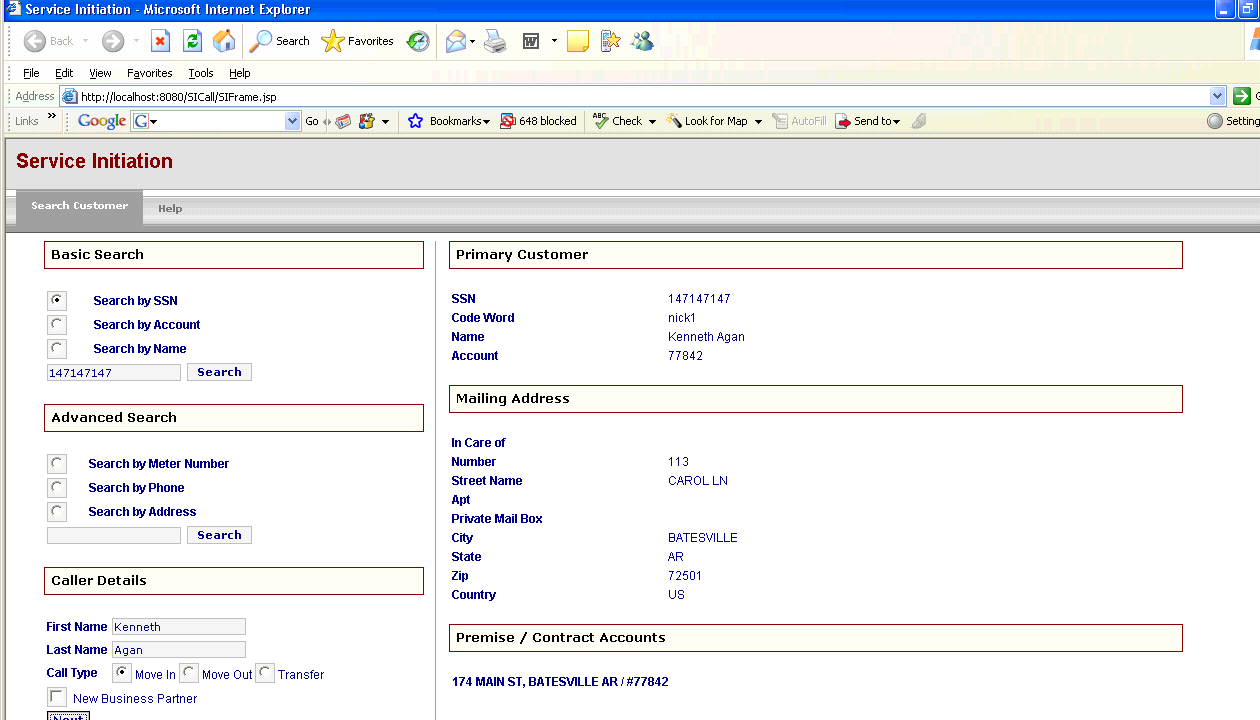Image resolution: width=1260 pixels, height=720 pixels.
Task: Open the Favorites menu
Action: point(149,72)
